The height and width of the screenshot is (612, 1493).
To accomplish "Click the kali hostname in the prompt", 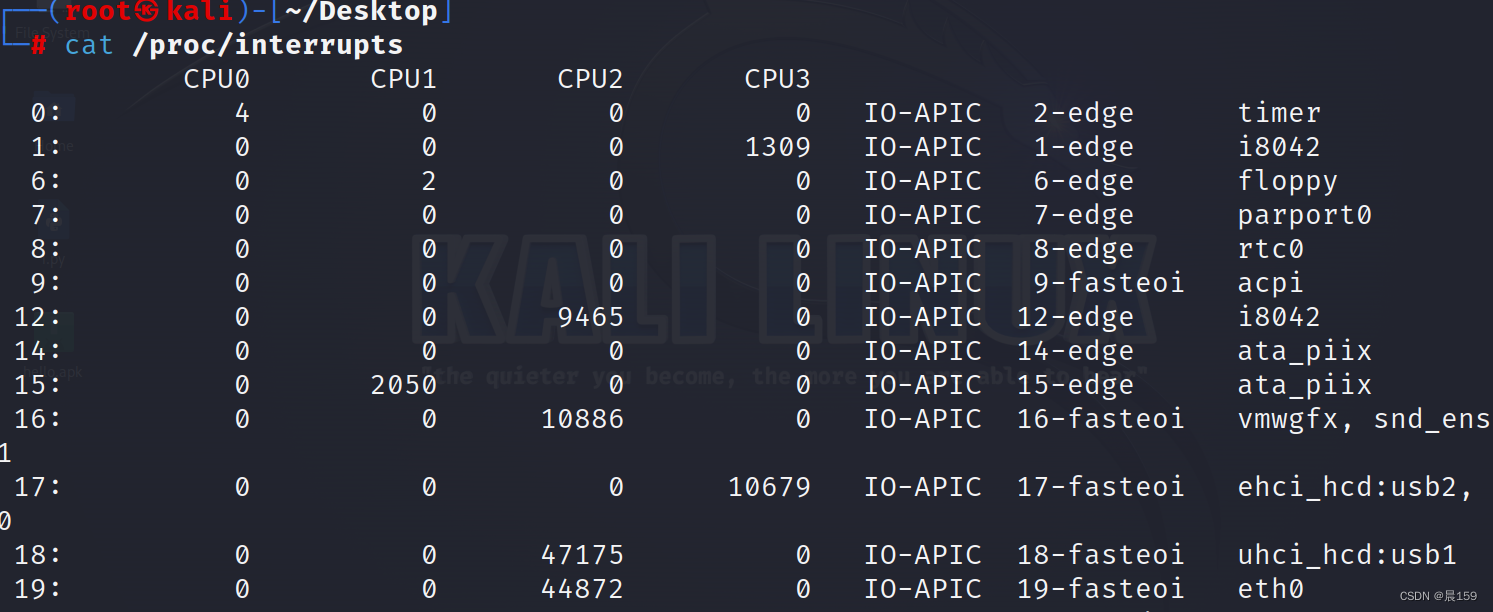I will point(196,12).
